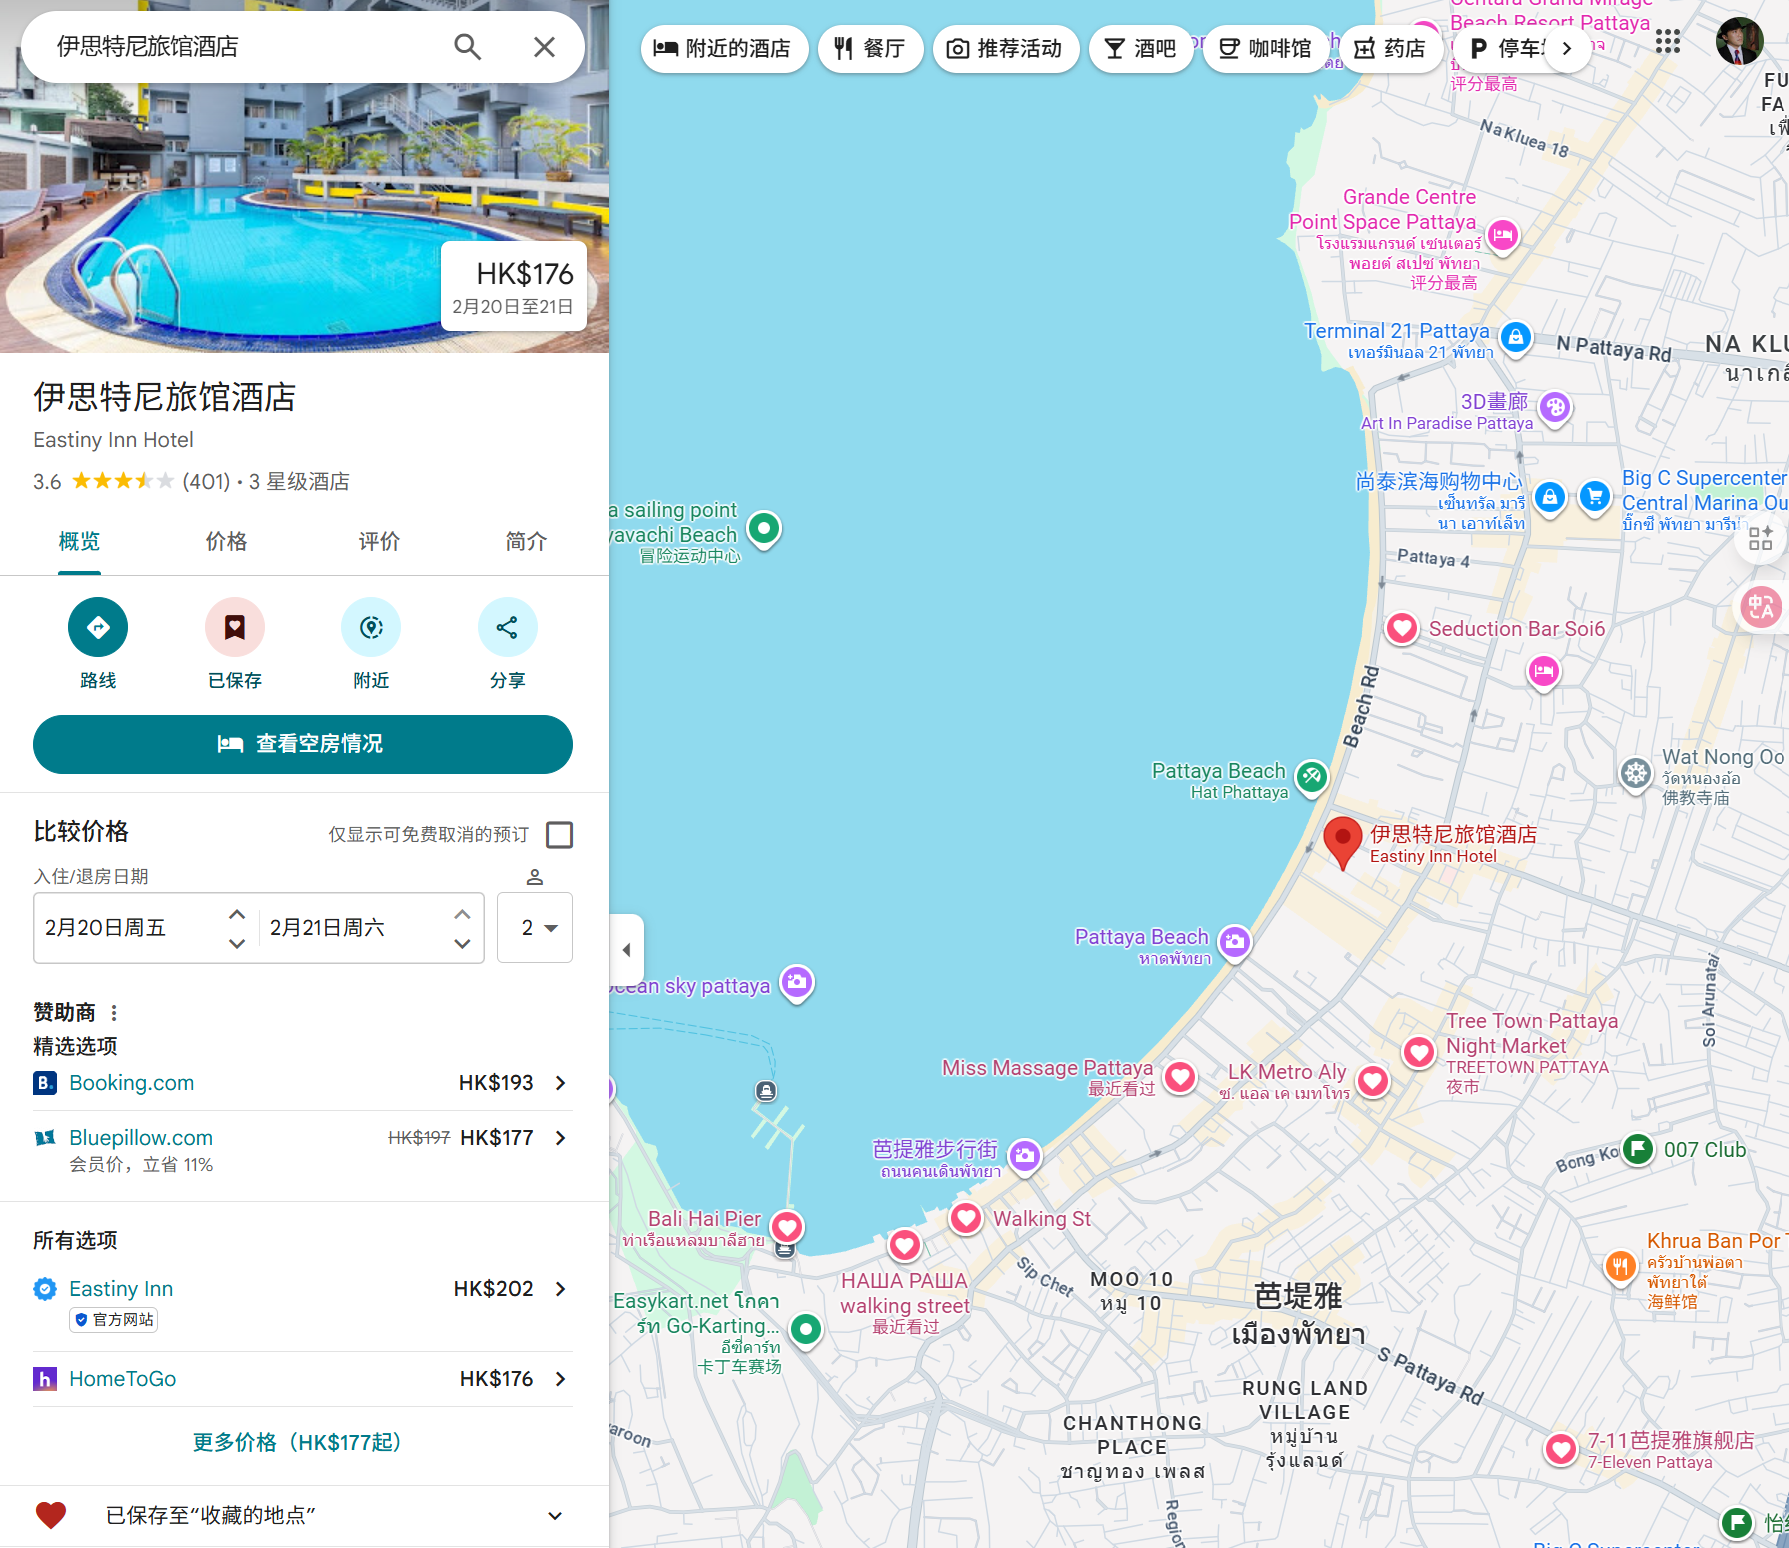Click Tree Town Pattaya Night Market marker

(x=1419, y=1051)
